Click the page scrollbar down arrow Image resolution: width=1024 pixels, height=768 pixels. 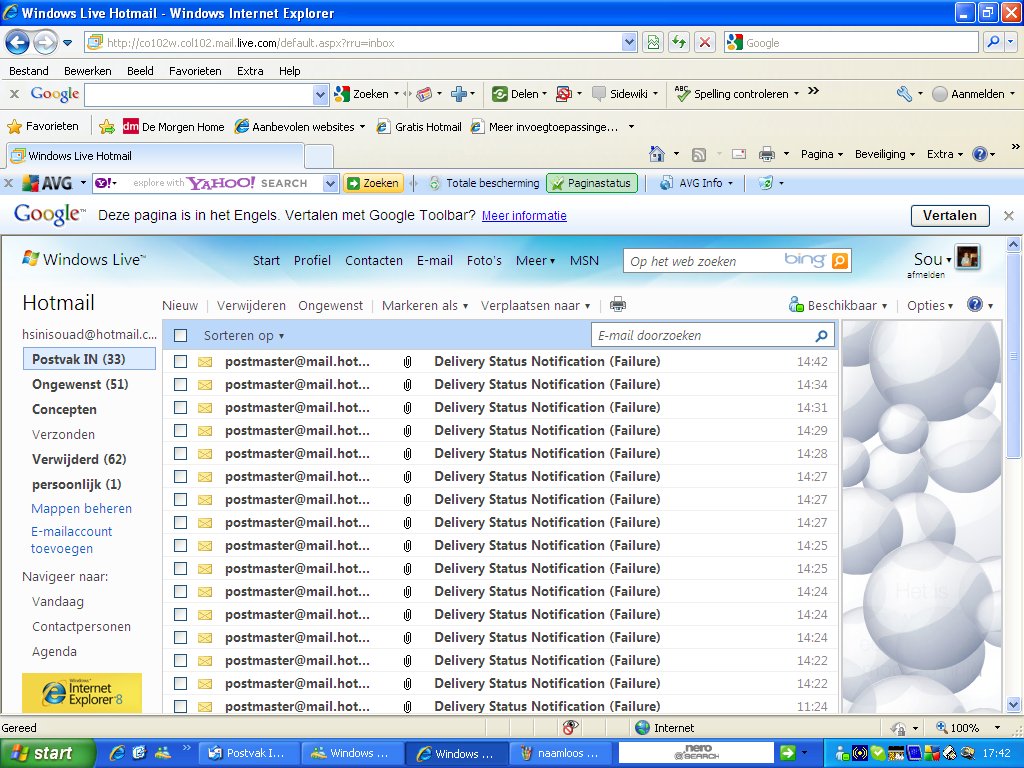pos(1014,705)
